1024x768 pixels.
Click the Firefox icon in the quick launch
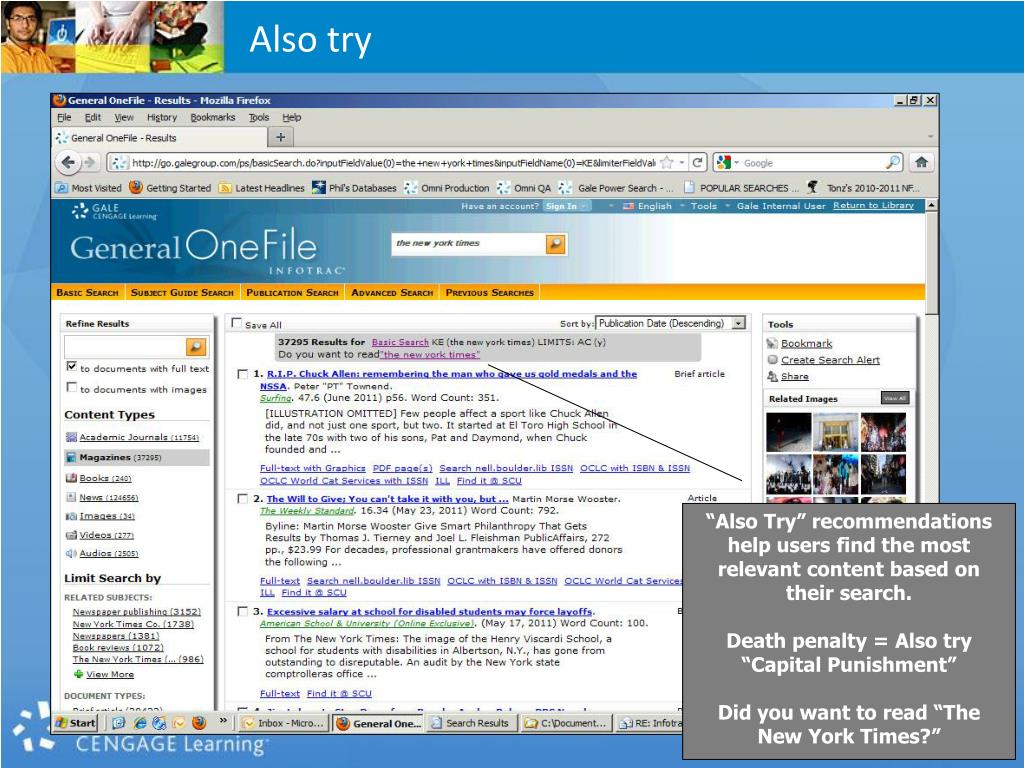(199, 723)
